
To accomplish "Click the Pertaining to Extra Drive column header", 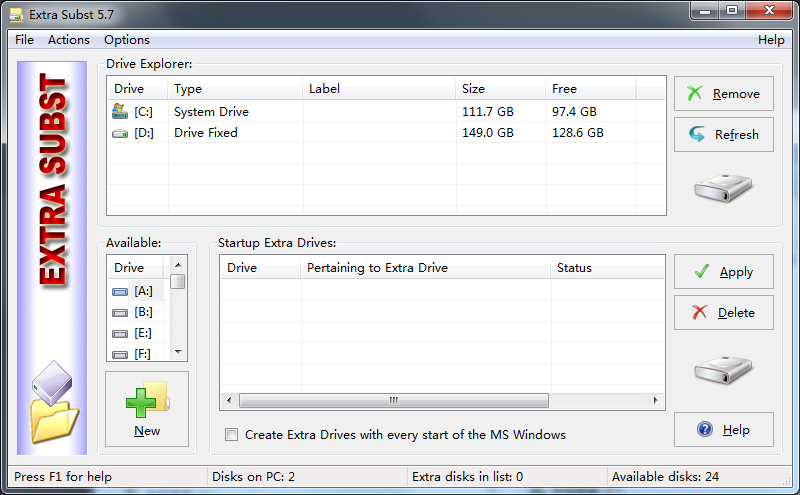I will tap(426, 268).
